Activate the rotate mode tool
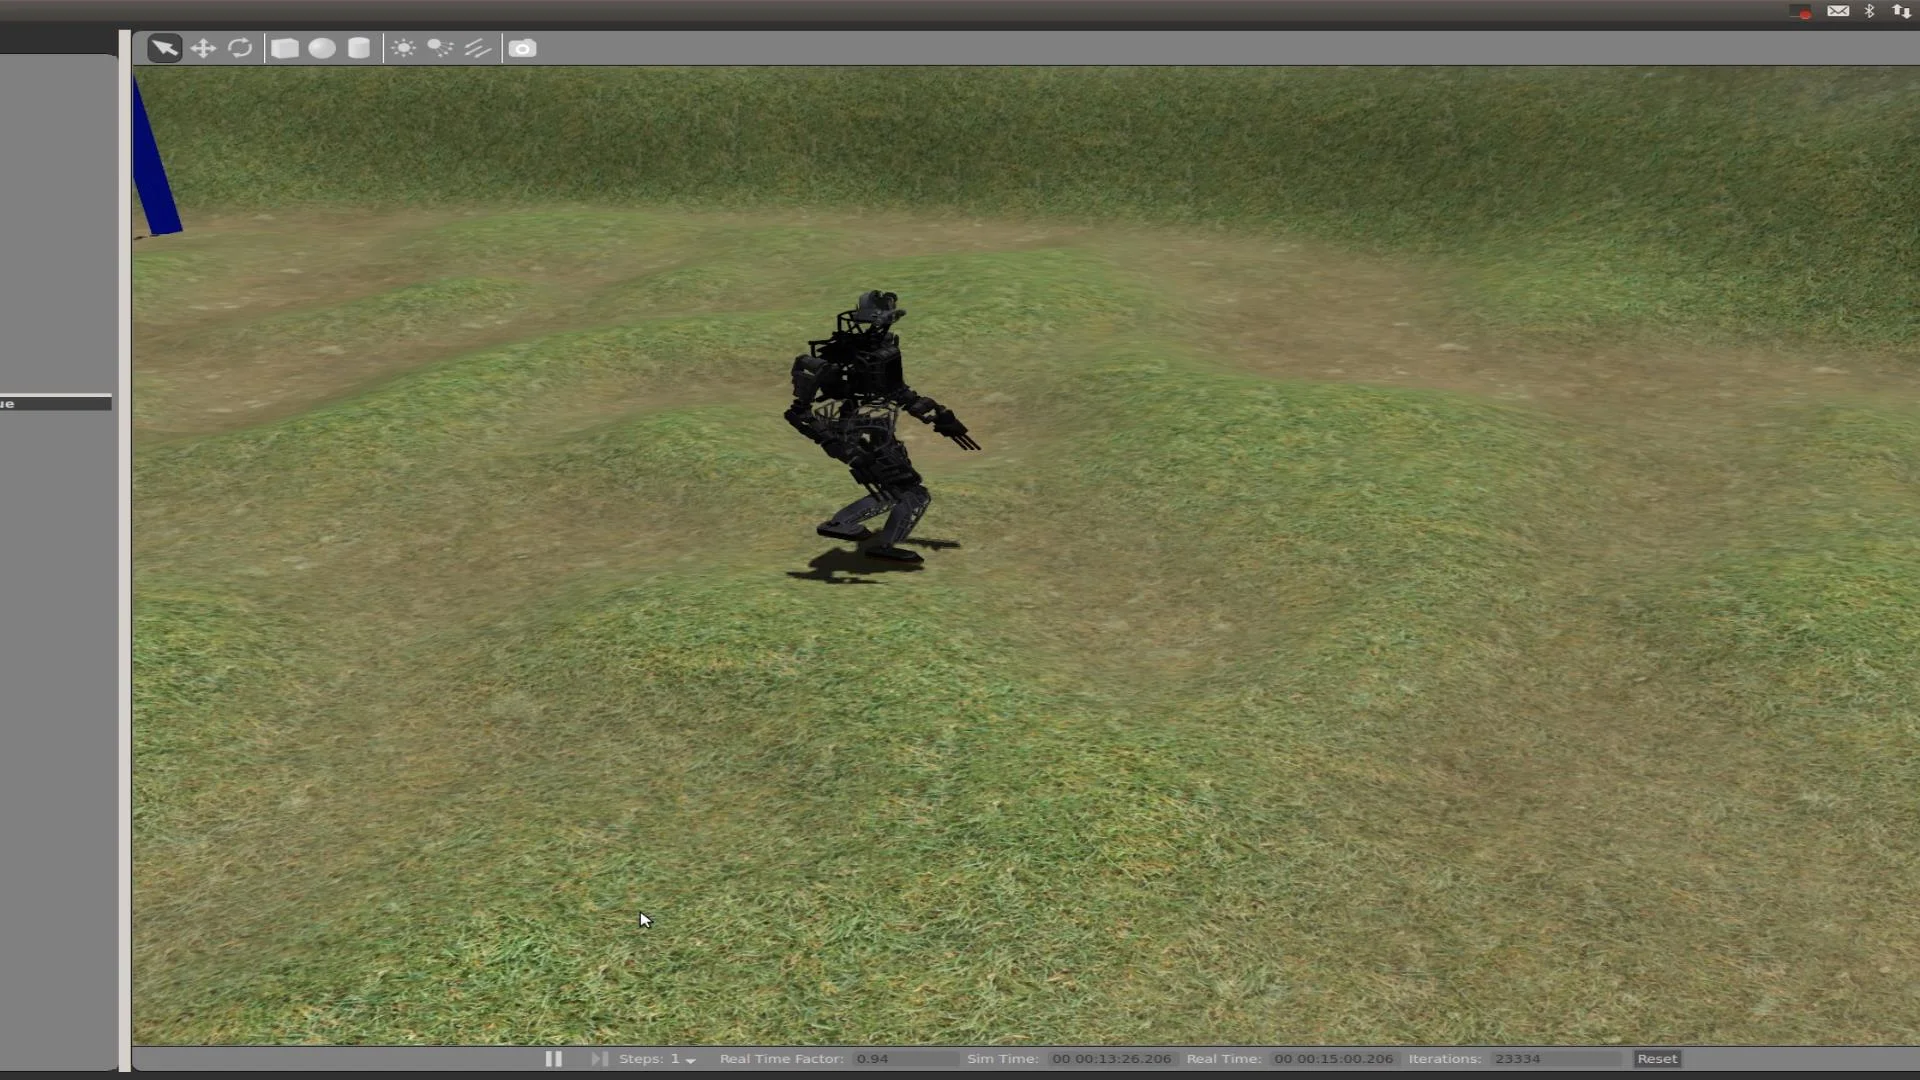1920x1080 pixels. click(x=240, y=48)
